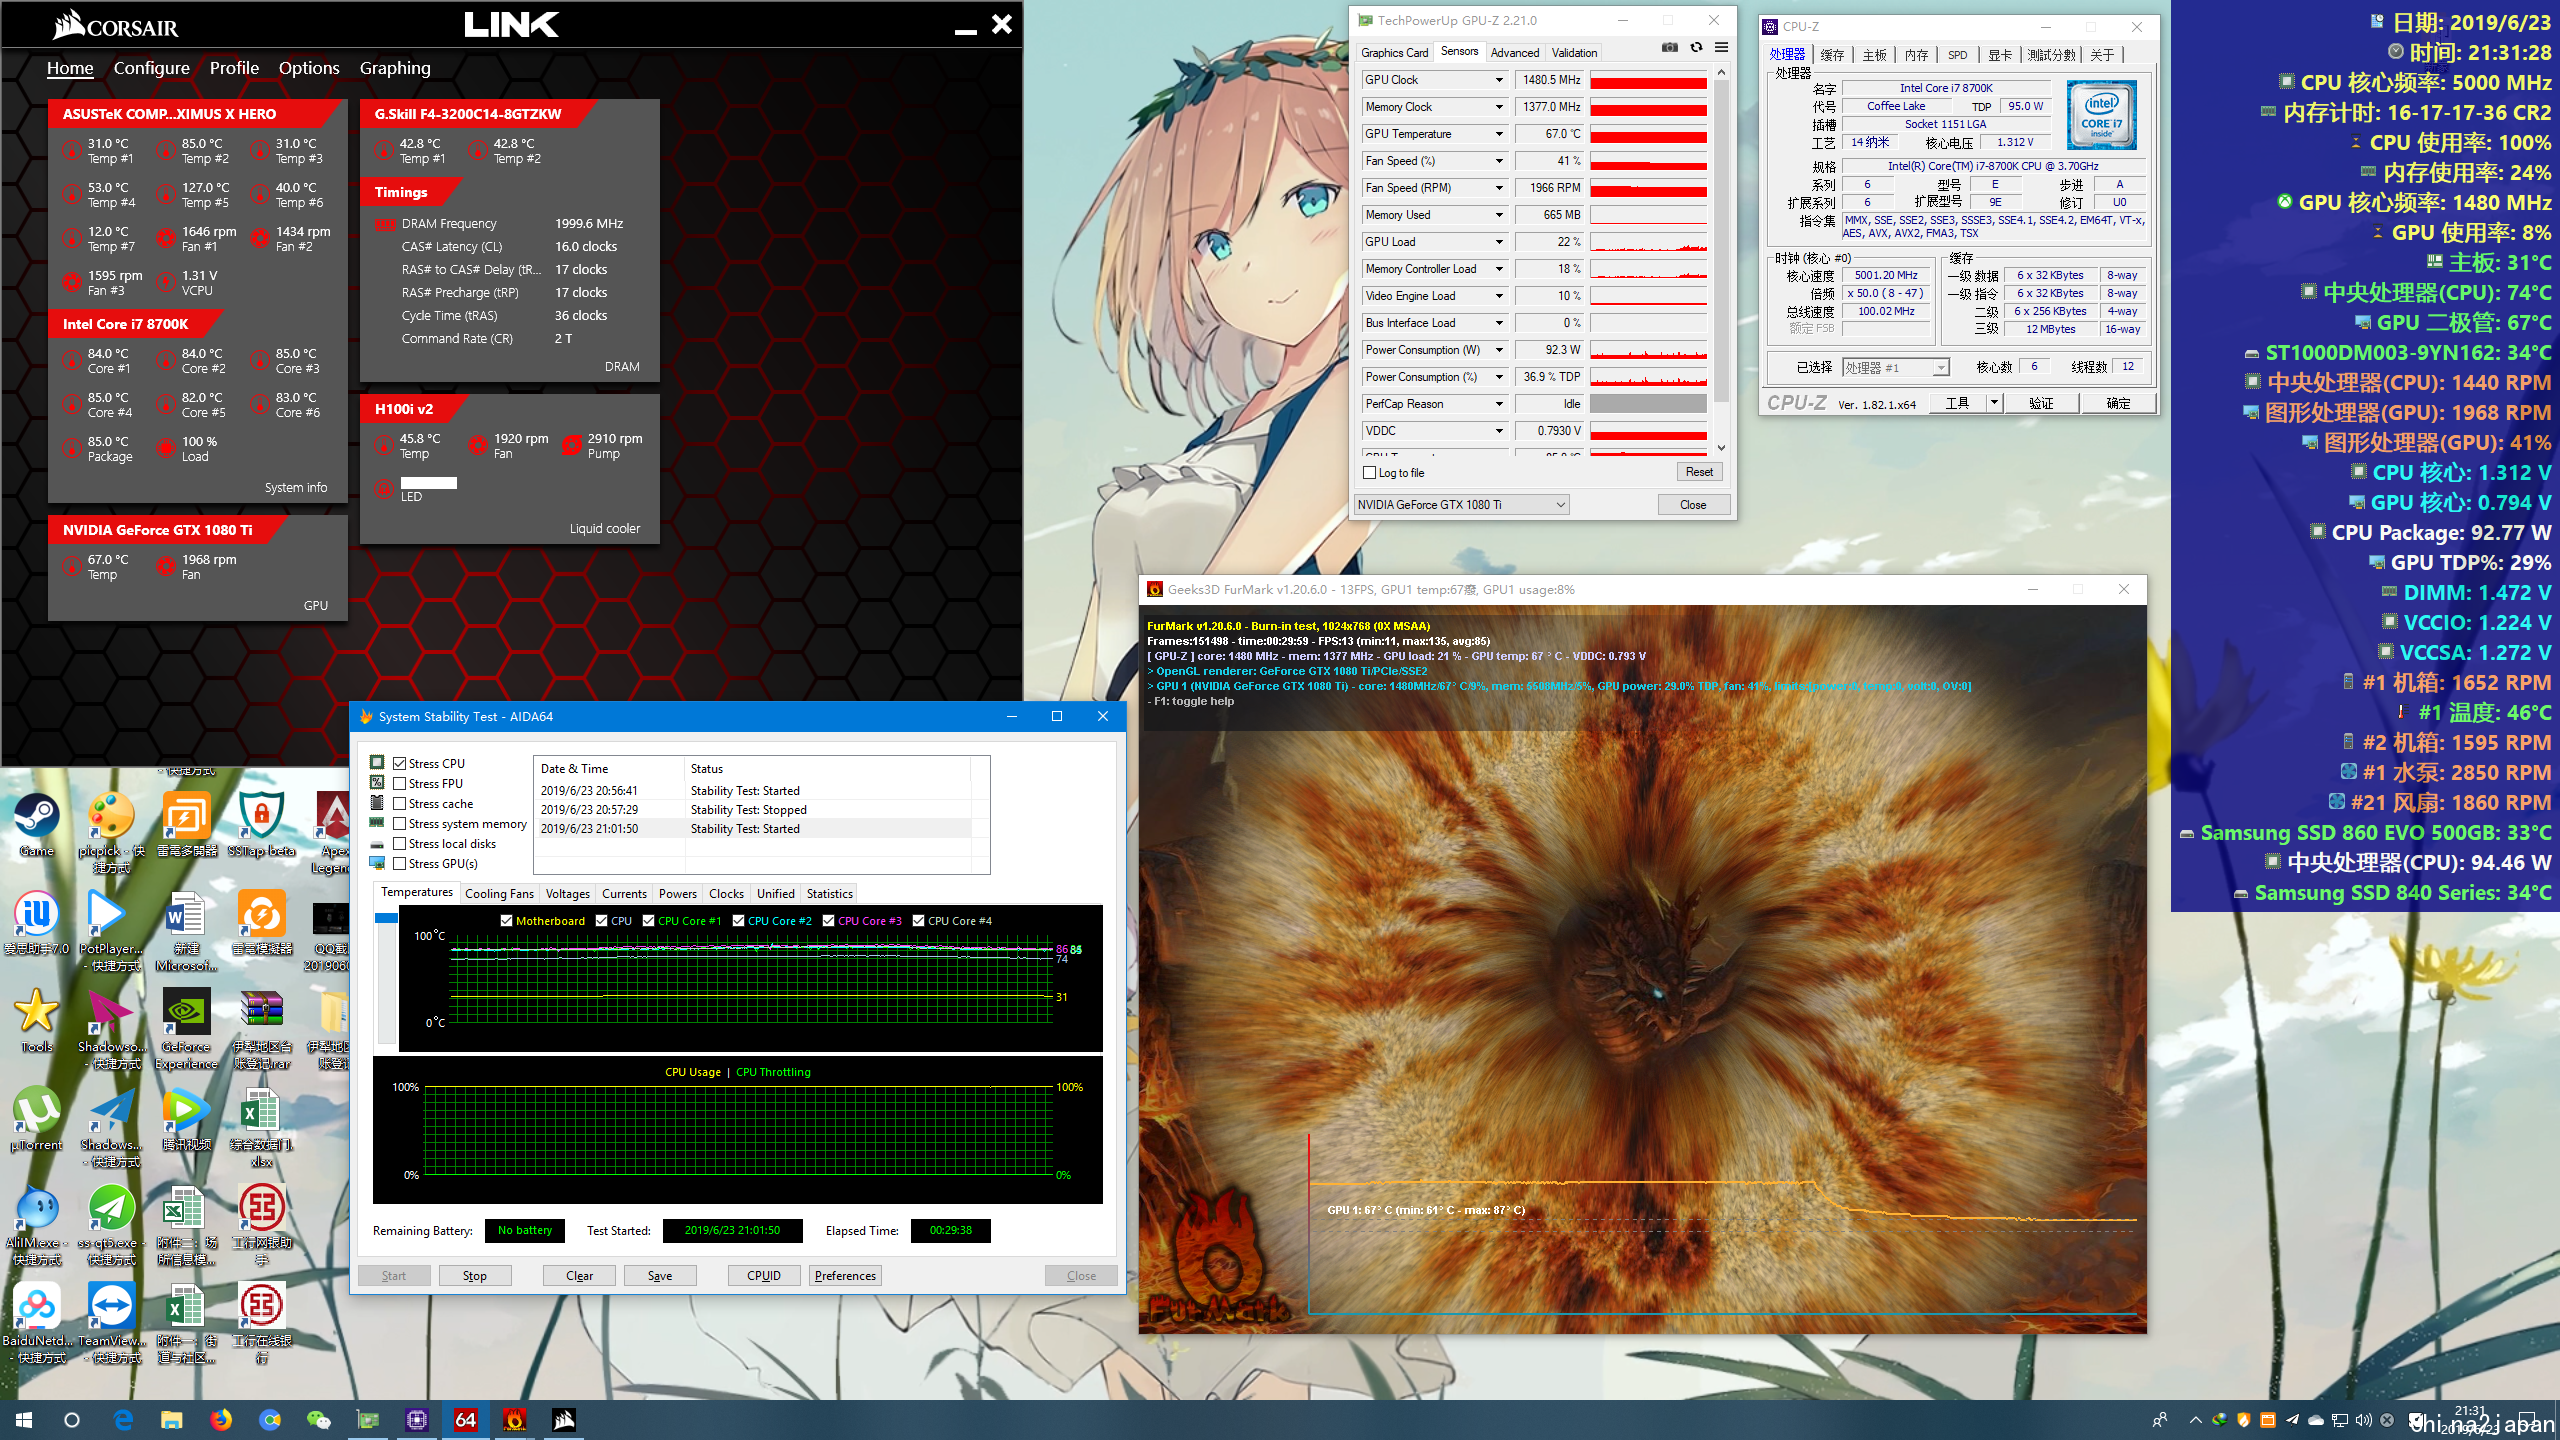Open File Explorer from taskbar
Viewport: 2560px width, 1440px height.
[x=172, y=1419]
